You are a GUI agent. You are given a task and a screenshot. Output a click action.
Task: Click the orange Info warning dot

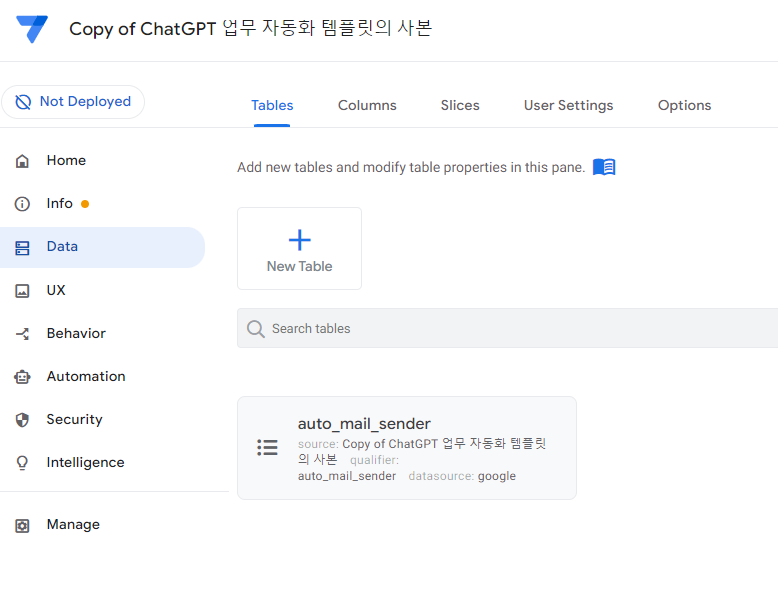(85, 204)
